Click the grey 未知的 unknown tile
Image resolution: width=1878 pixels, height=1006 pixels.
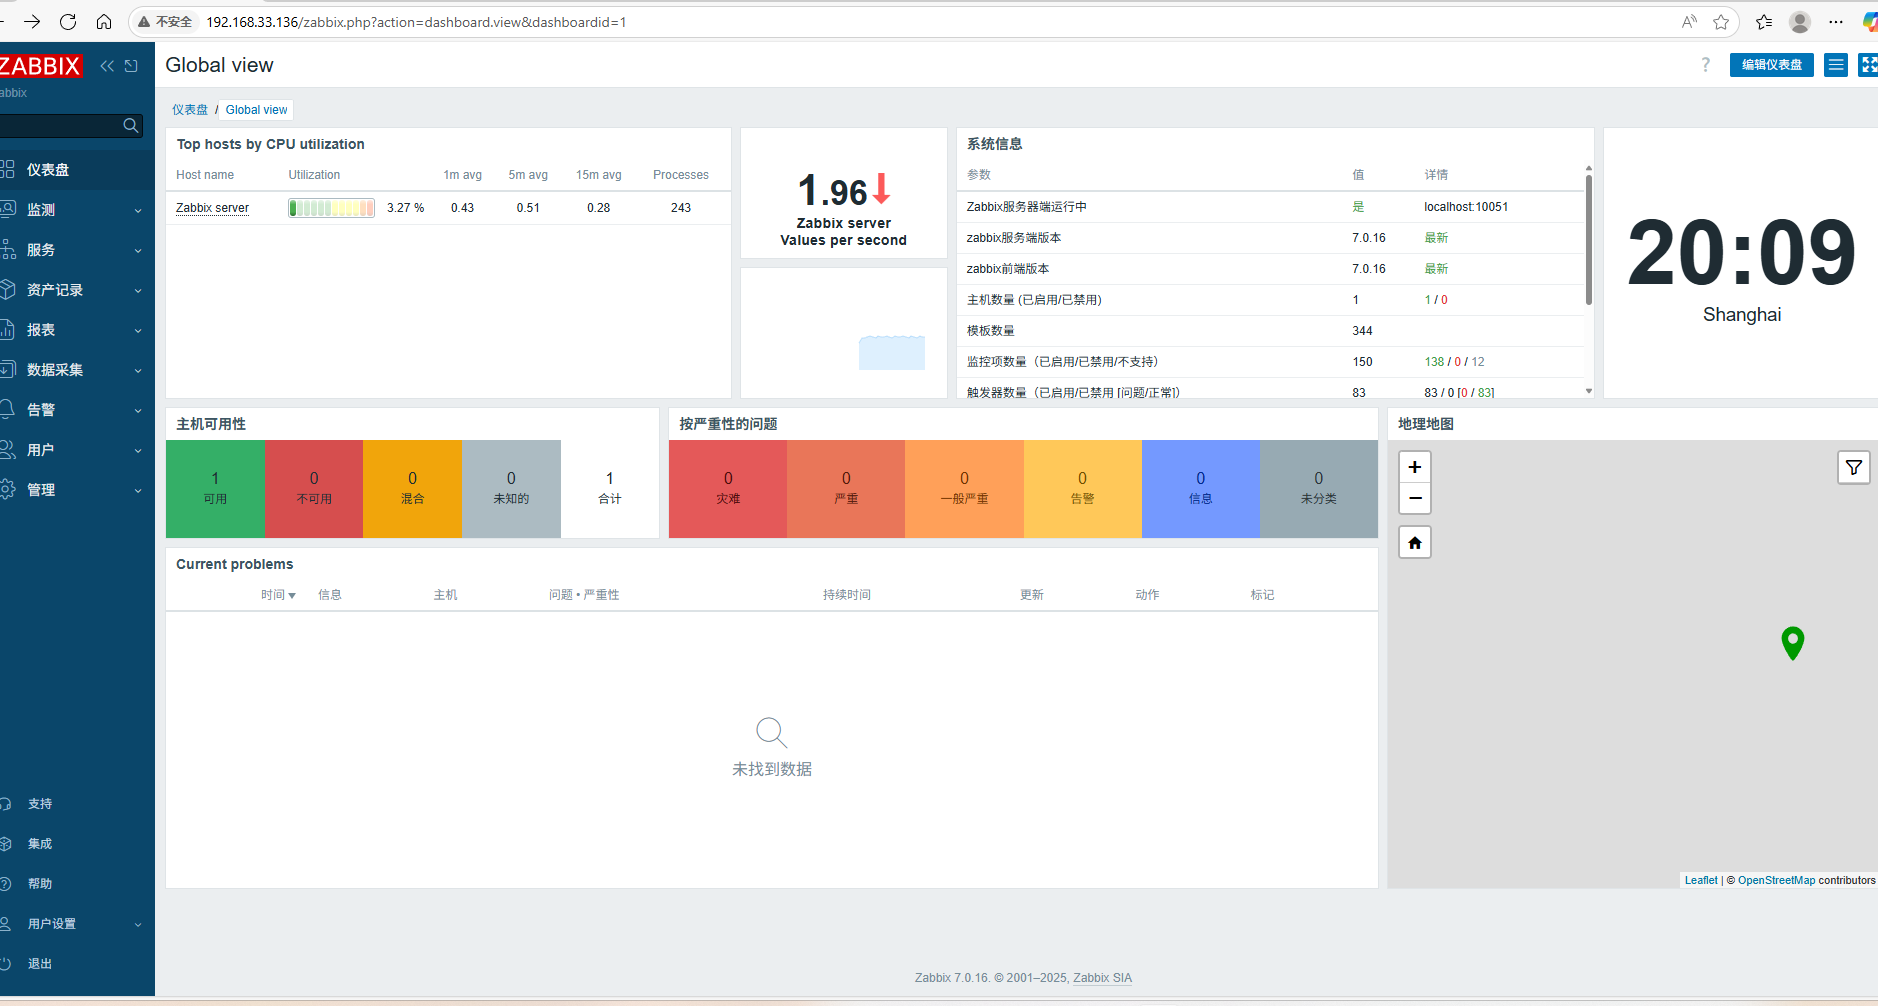click(511, 489)
